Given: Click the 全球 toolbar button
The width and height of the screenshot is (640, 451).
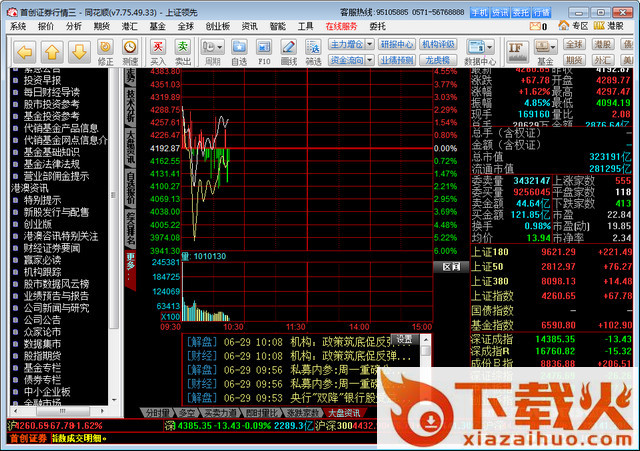Looking at the screenshot, I should (x=574, y=44).
